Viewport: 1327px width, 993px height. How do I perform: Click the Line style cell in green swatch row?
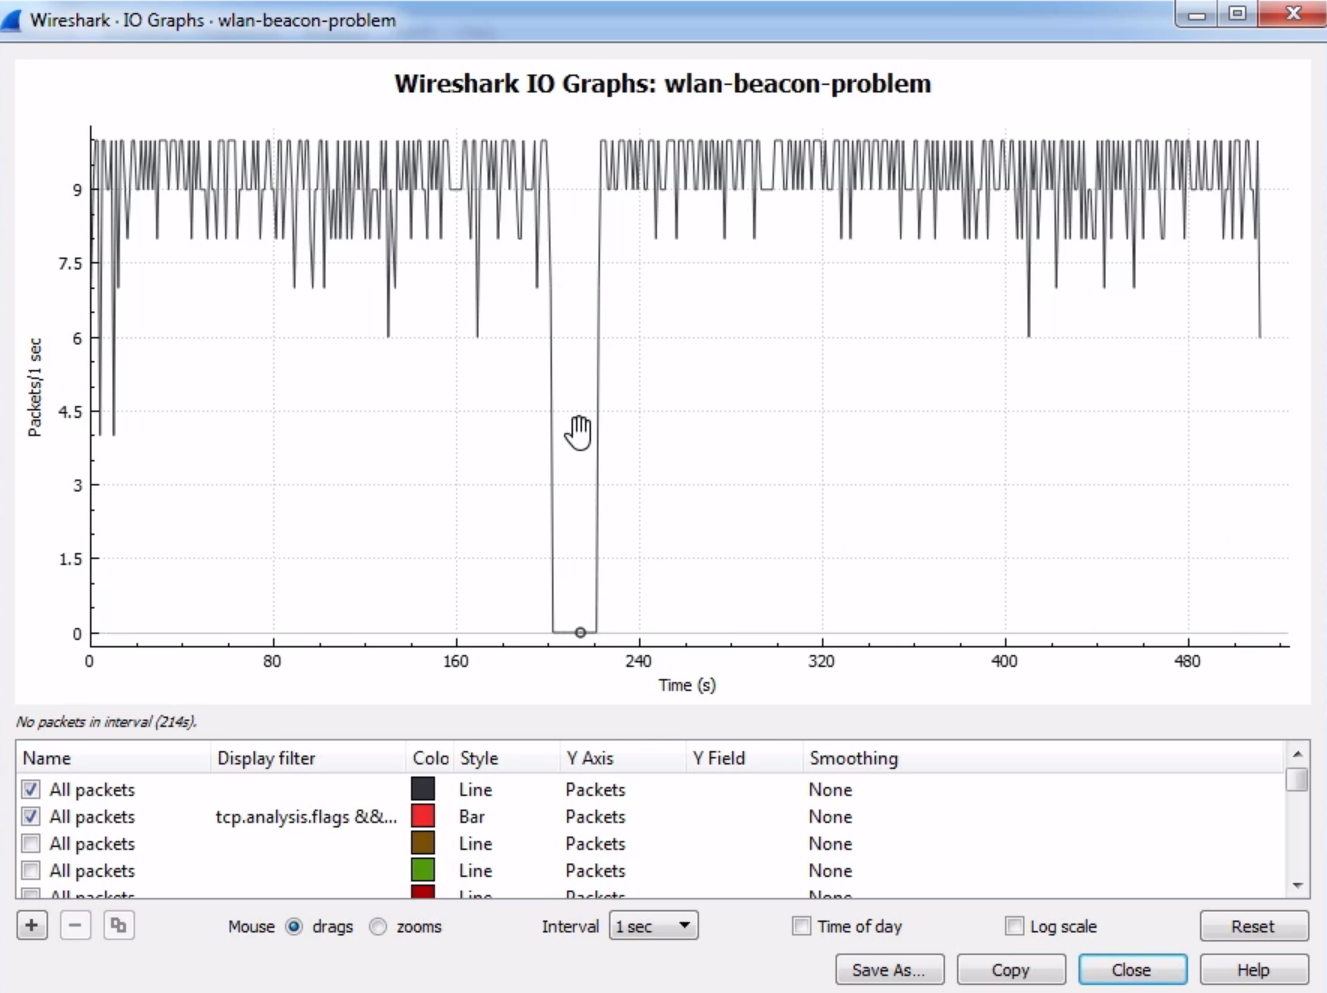(476, 871)
